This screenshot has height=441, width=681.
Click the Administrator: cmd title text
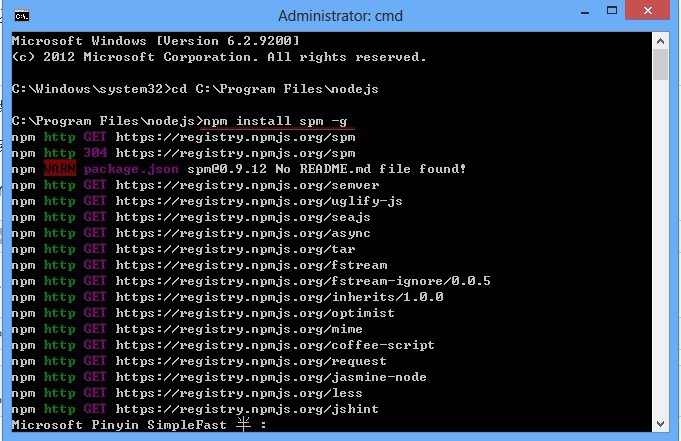pos(340,16)
